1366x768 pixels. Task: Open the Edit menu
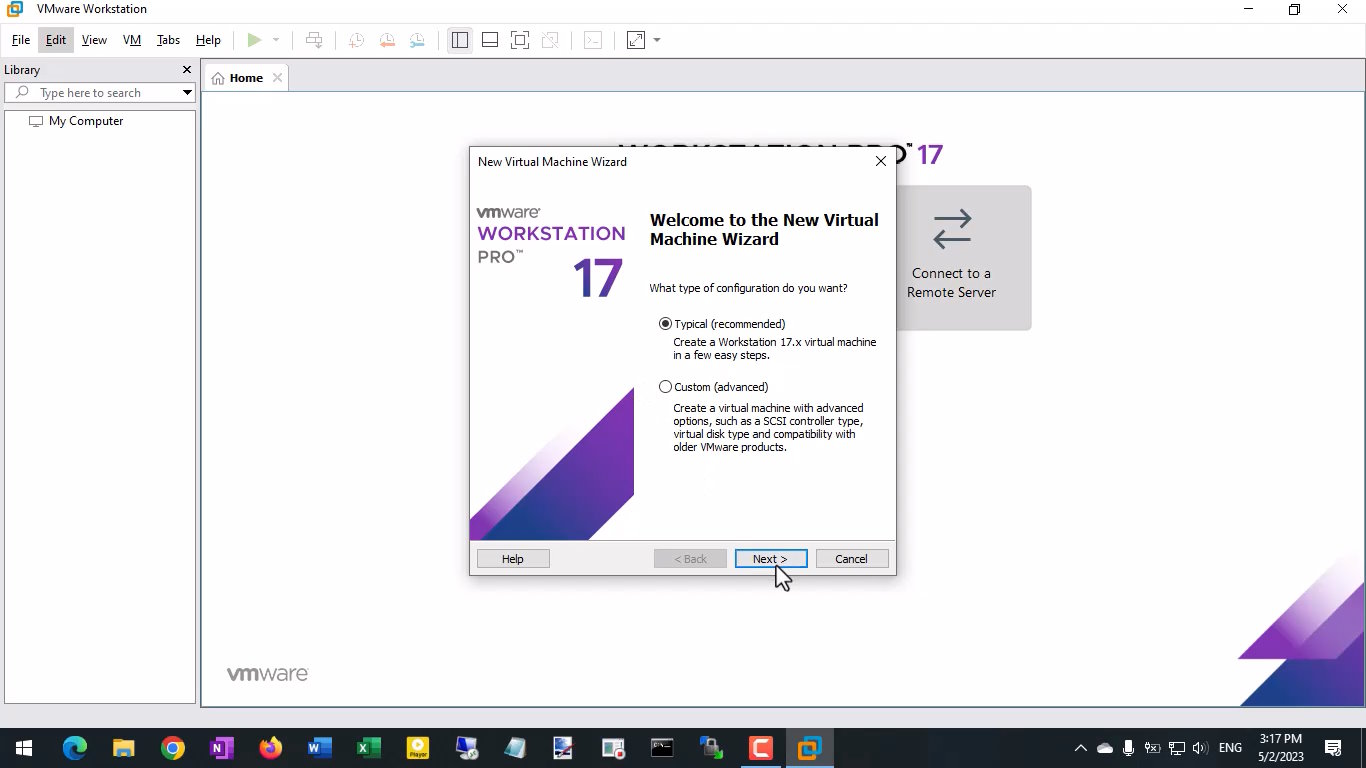coord(56,40)
